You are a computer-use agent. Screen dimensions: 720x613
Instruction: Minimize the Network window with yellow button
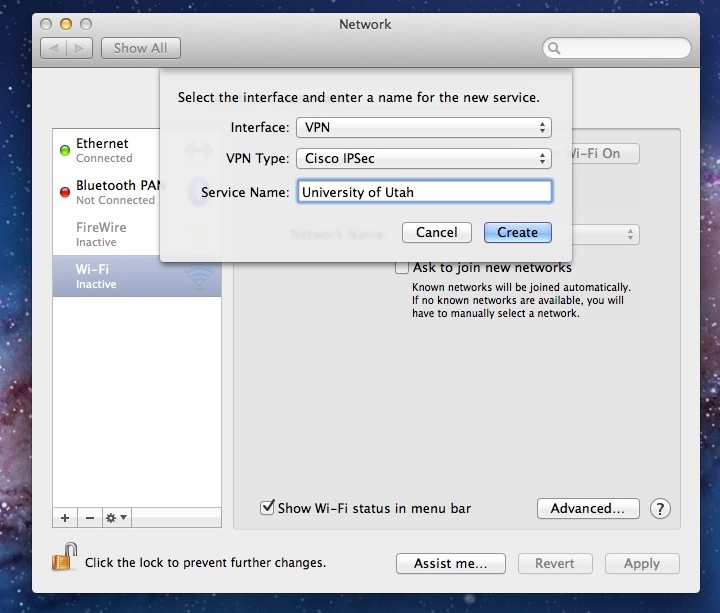[x=66, y=24]
